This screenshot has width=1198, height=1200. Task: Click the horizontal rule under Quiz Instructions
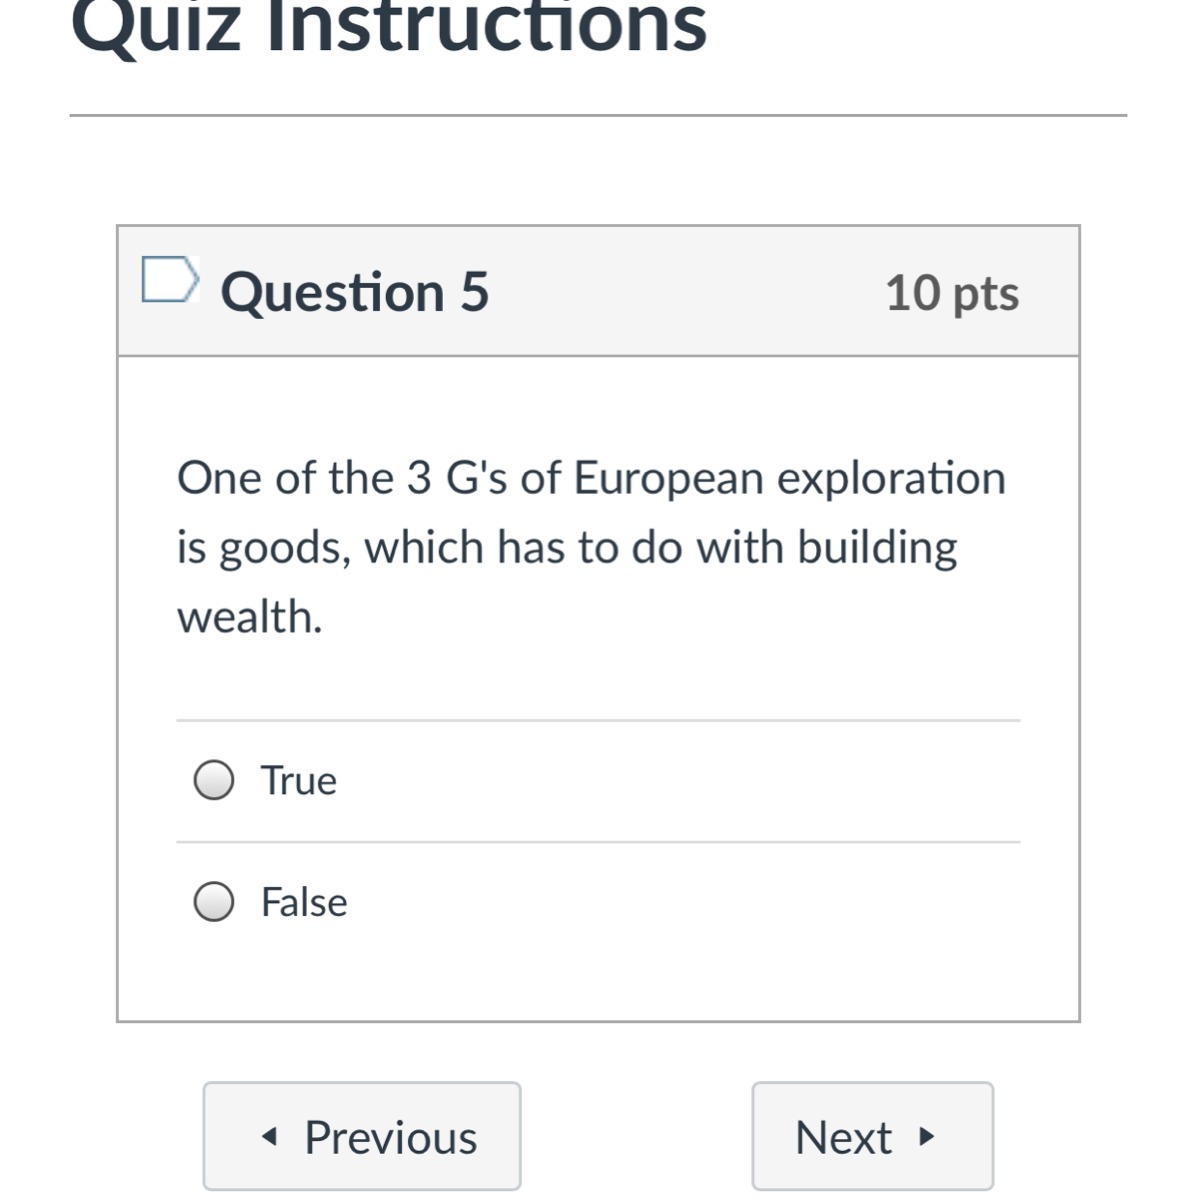[598, 115]
